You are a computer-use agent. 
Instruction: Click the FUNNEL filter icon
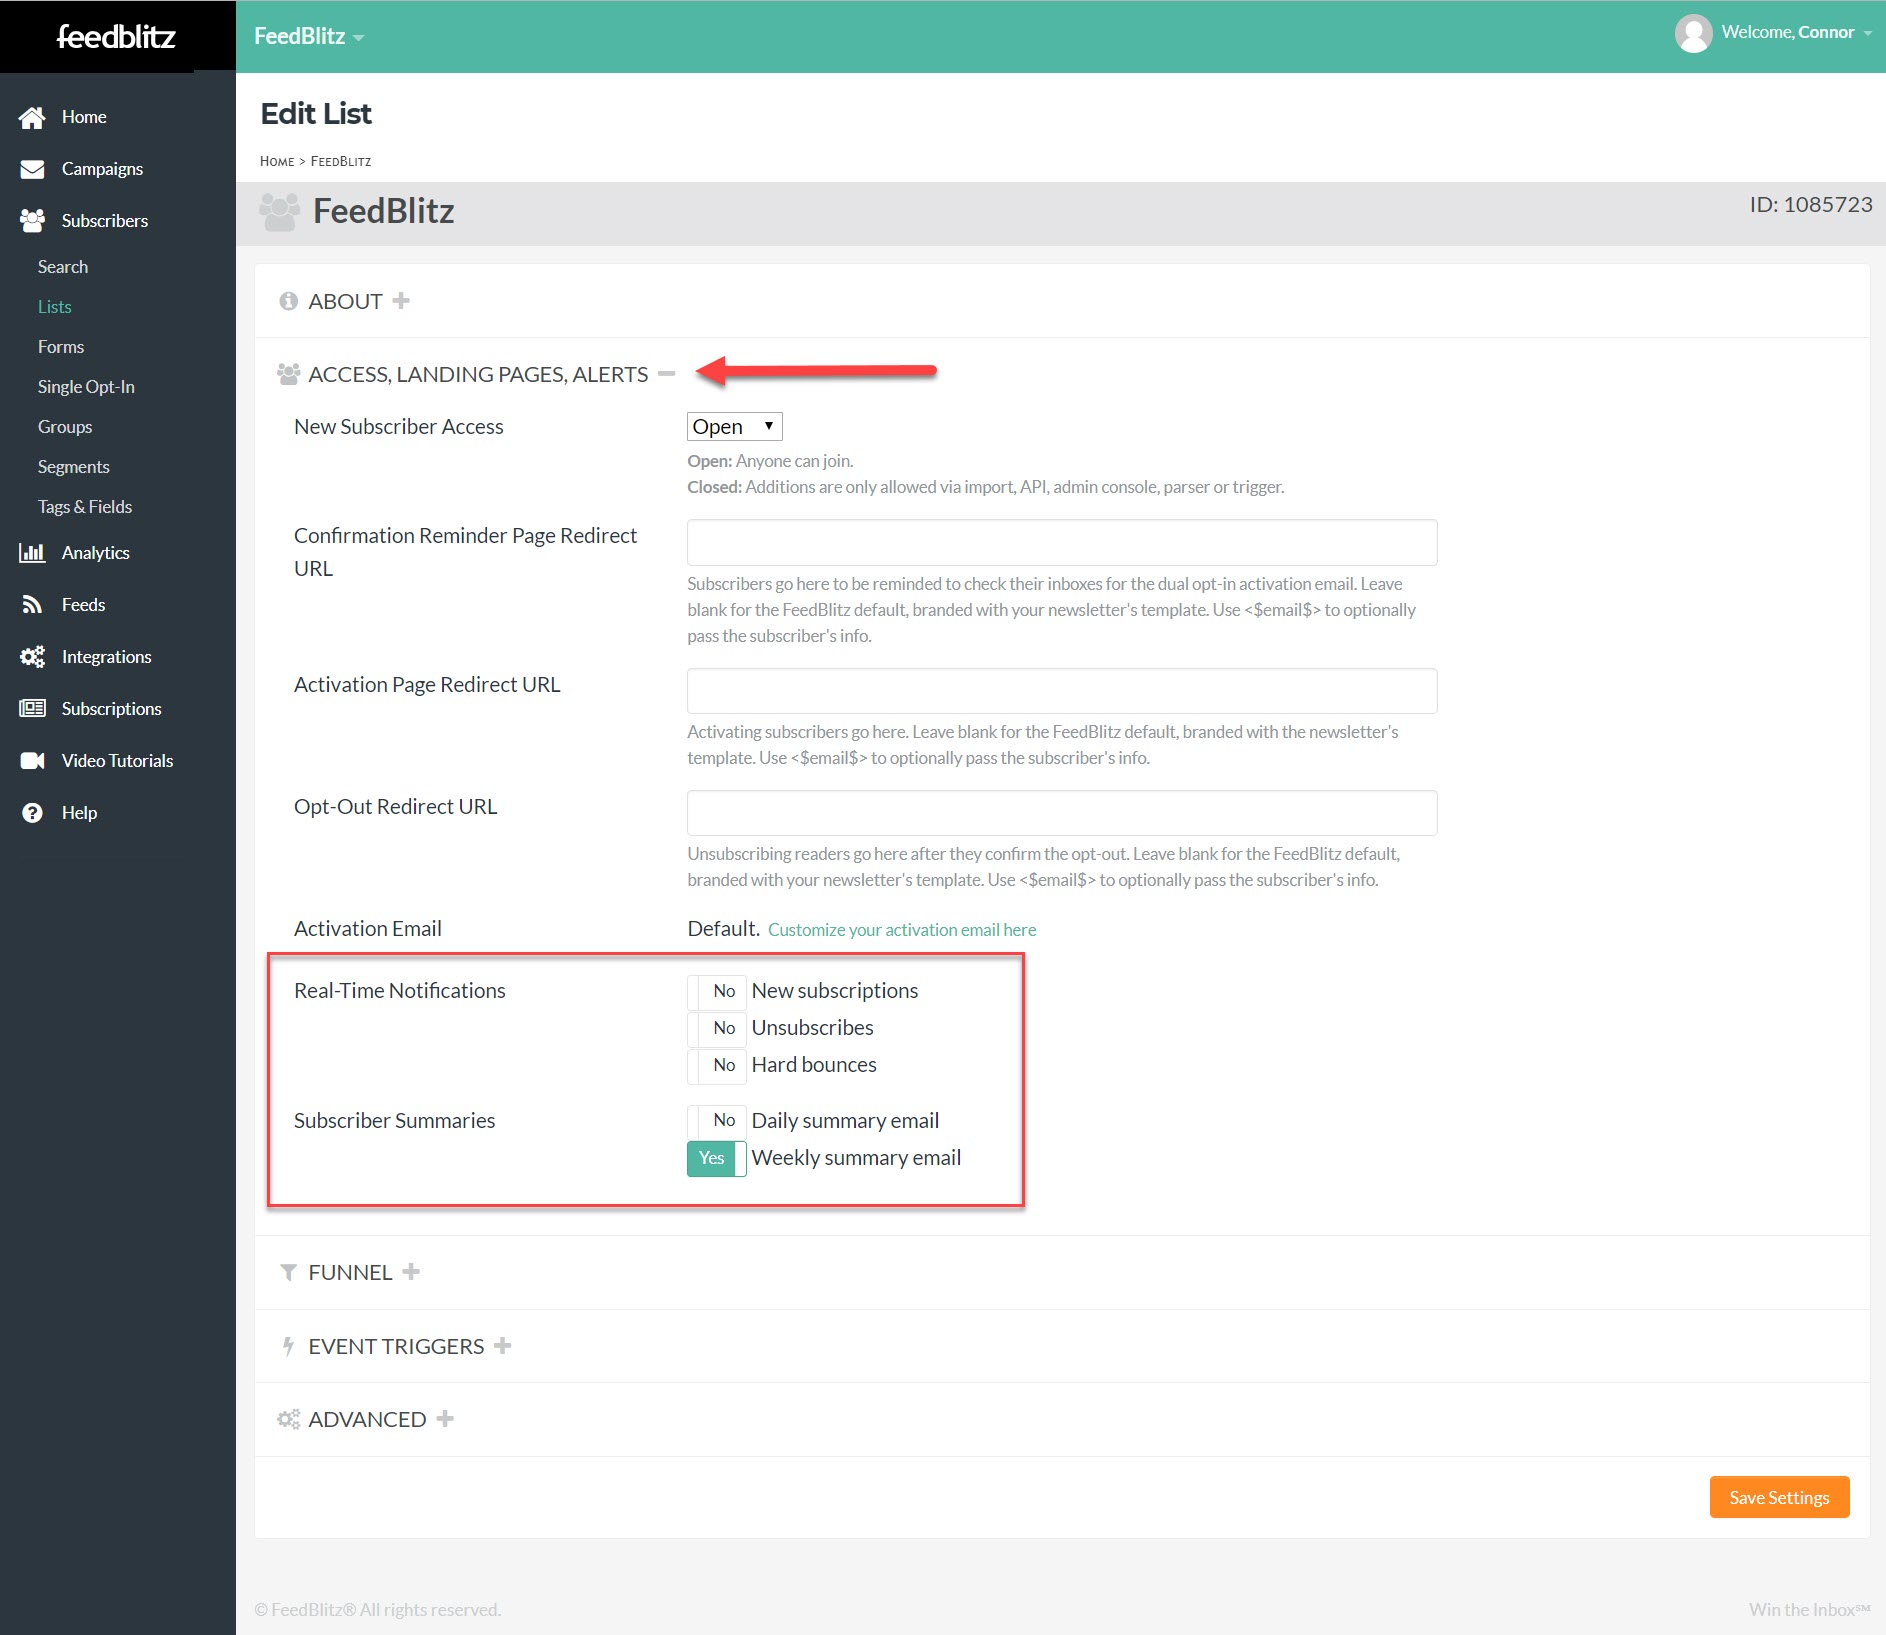[289, 1272]
